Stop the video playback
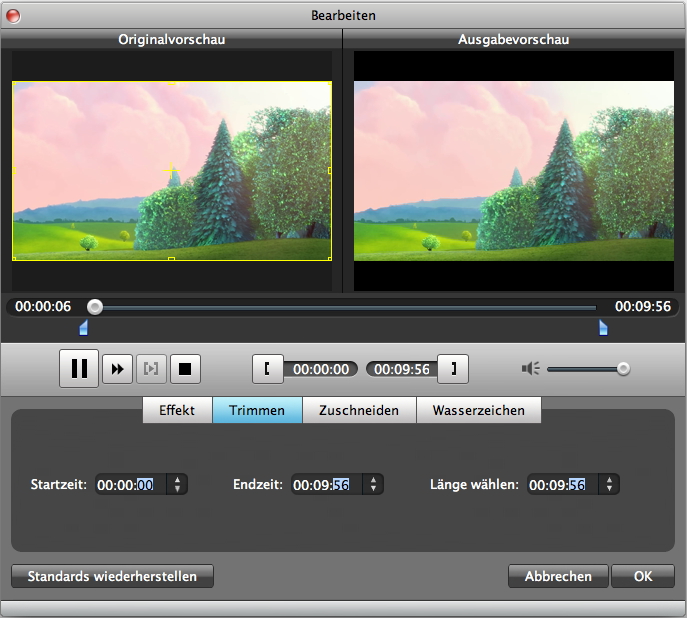Screen dimensions: 687x618 [185, 369]
